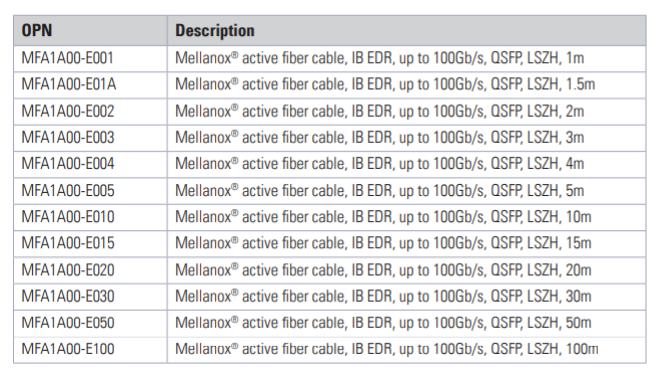Select the MFA1A00-E020 part number cell

pyautogui.click(x=90, y=270)
